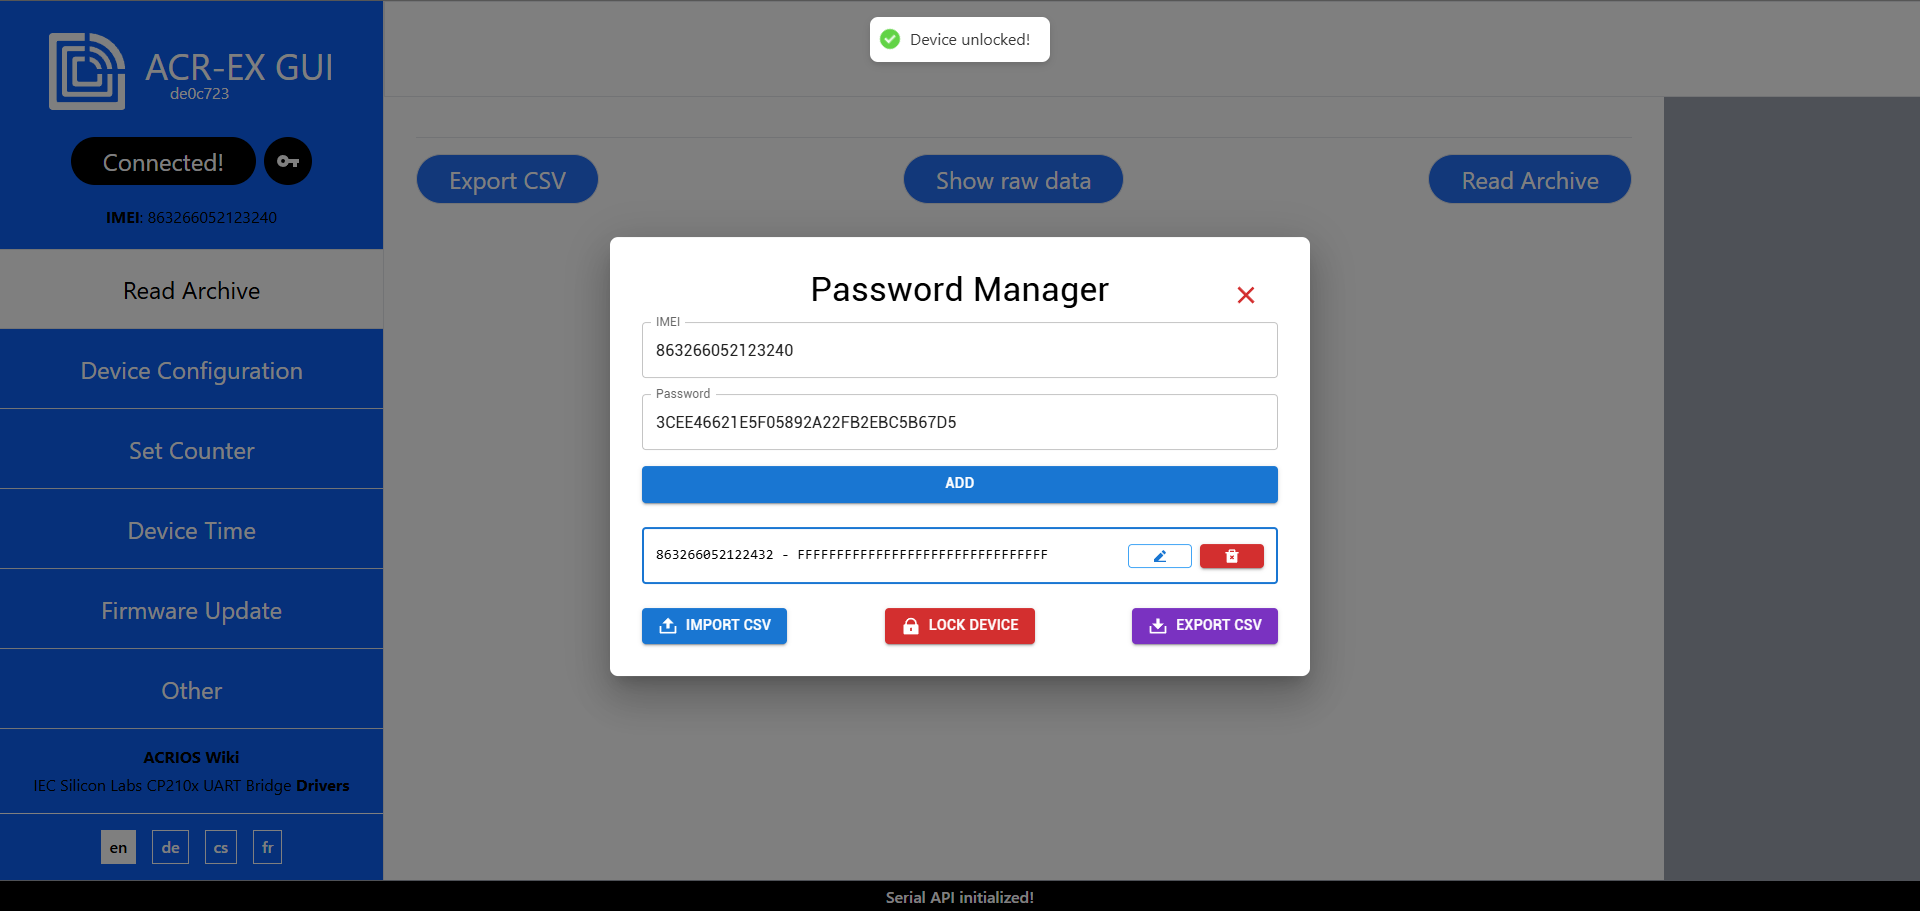Click the lock icon on Lock Device
The height and width of the screenshot is (911, 1920).
(x=911, y=625)
